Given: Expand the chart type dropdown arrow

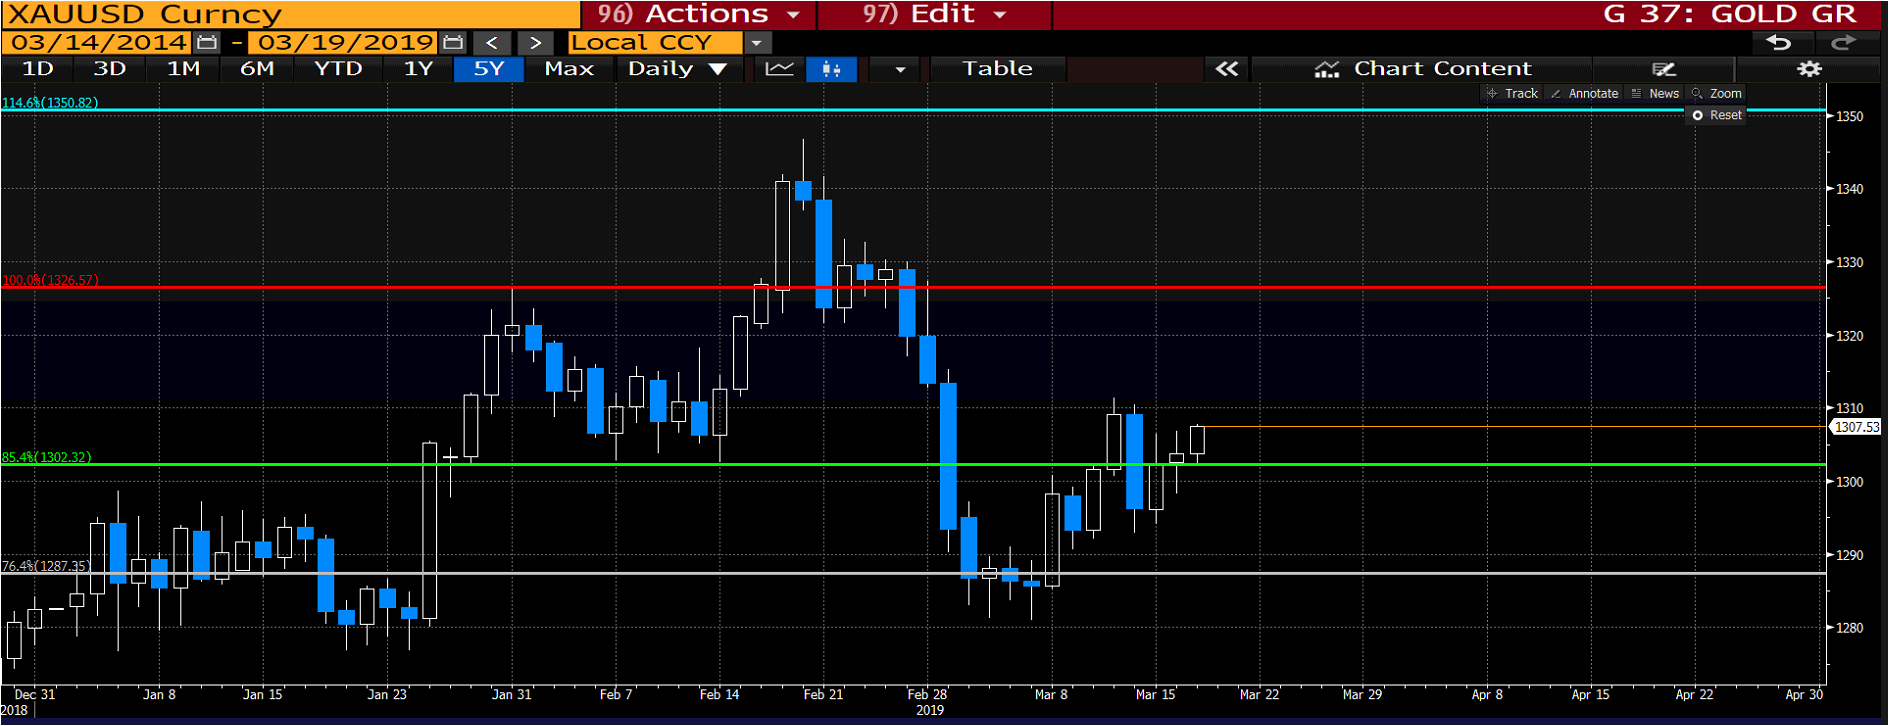Looking at the screenshot, I should (899, 69).
